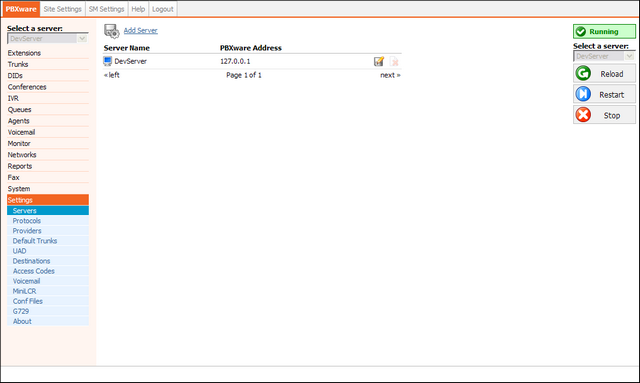Open Monitor in the sidebar

[48, 144]
